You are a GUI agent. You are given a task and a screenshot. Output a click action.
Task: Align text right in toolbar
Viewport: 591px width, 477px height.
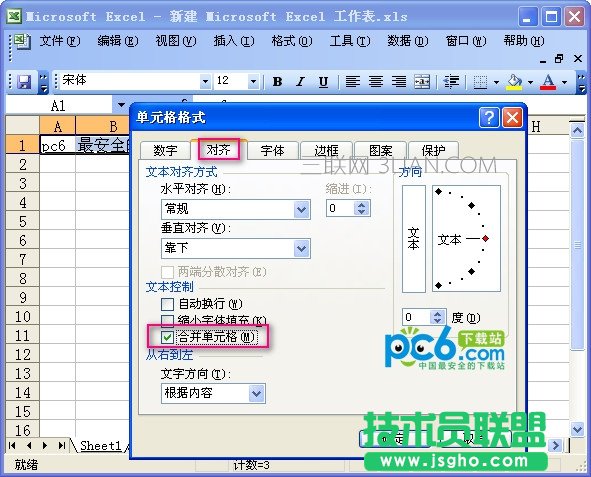tap(399, 81)
